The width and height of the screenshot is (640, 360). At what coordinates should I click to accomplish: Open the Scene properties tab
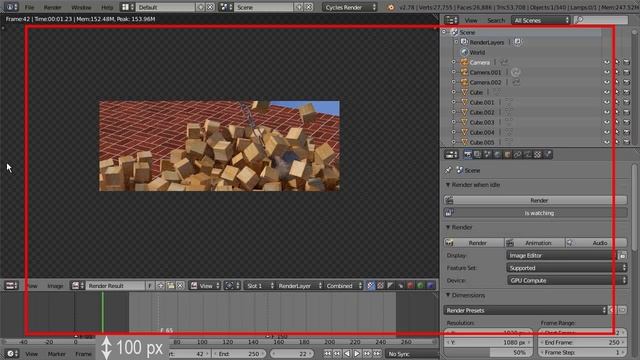coord(487,155)
